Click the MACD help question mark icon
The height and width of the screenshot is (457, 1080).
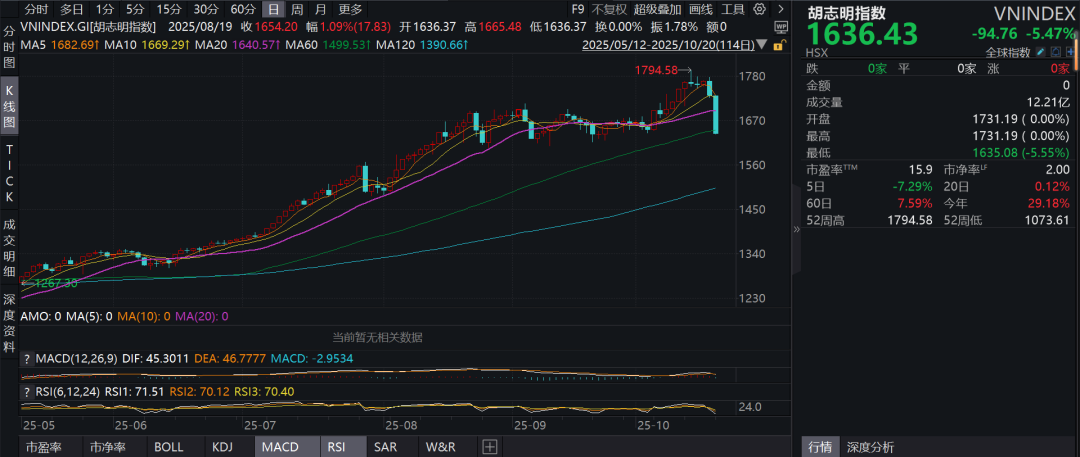[27, 358]
